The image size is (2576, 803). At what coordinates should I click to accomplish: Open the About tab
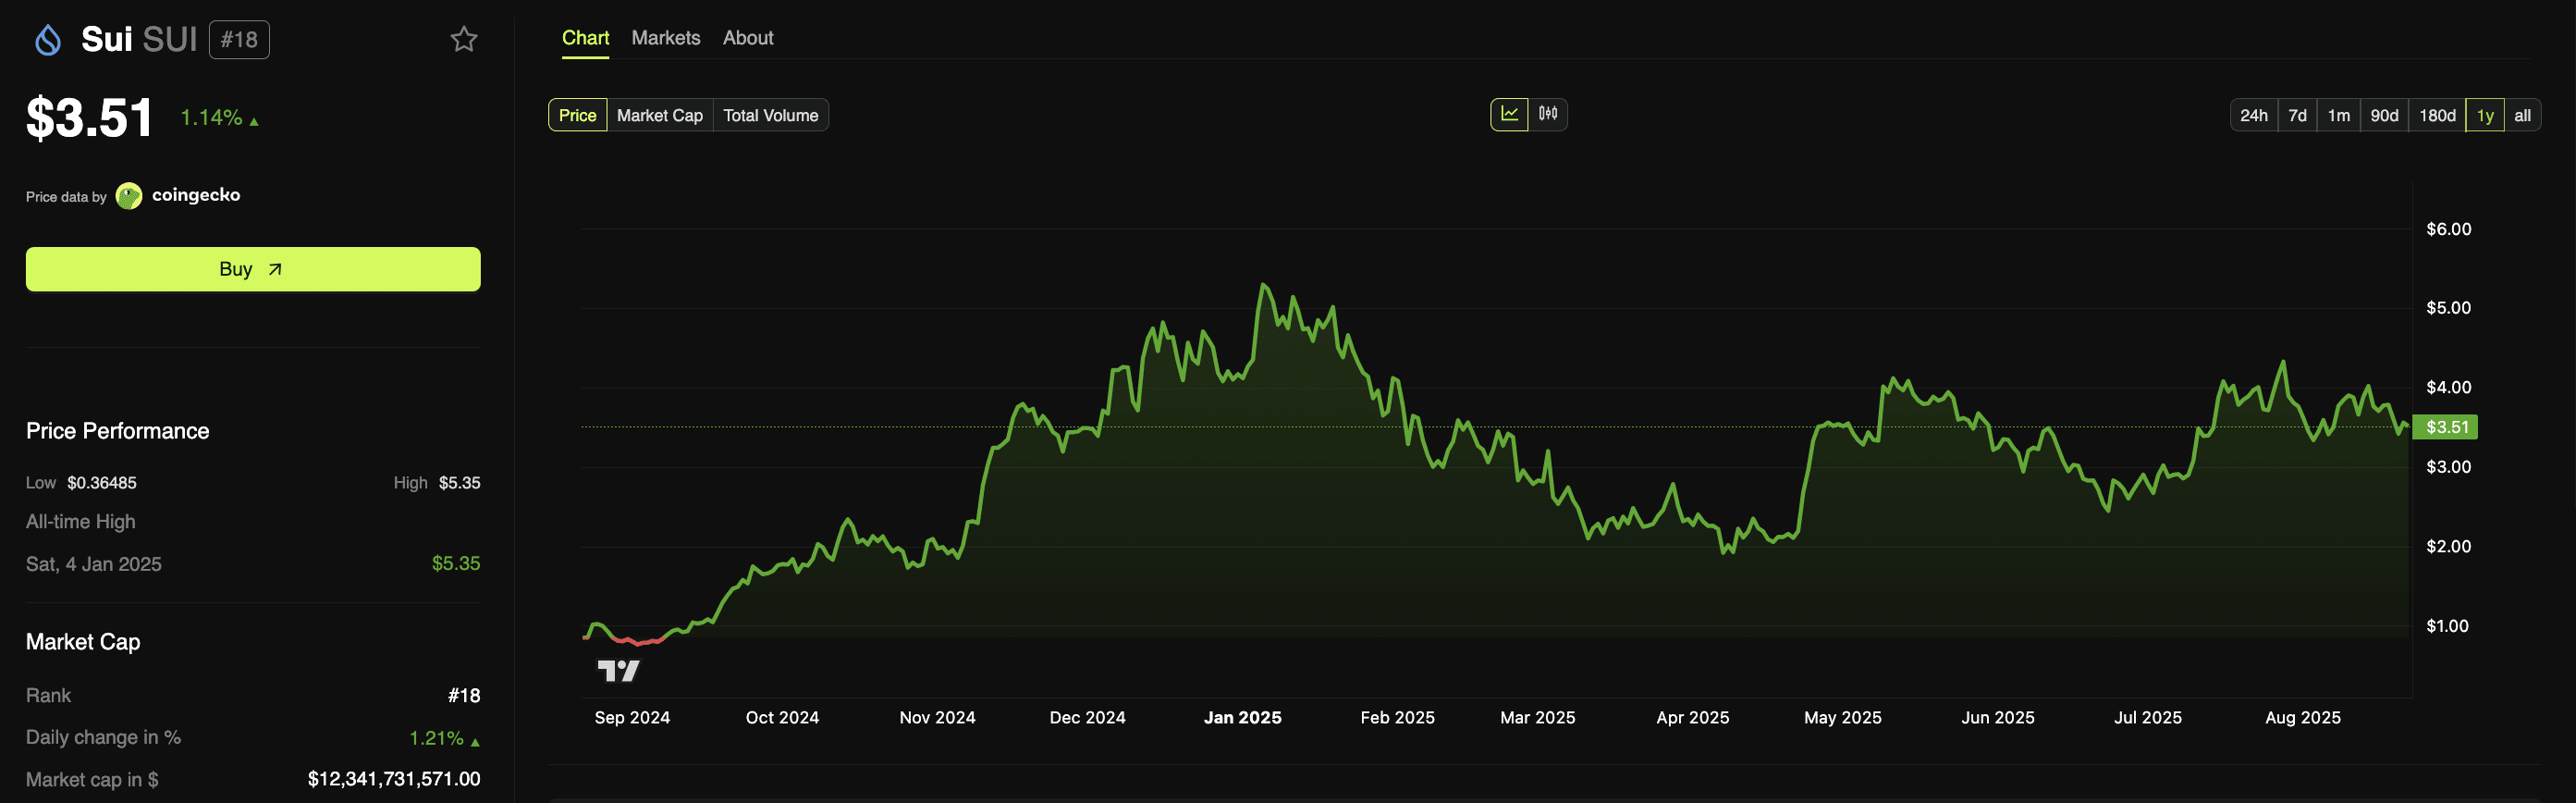pos(748,38)
